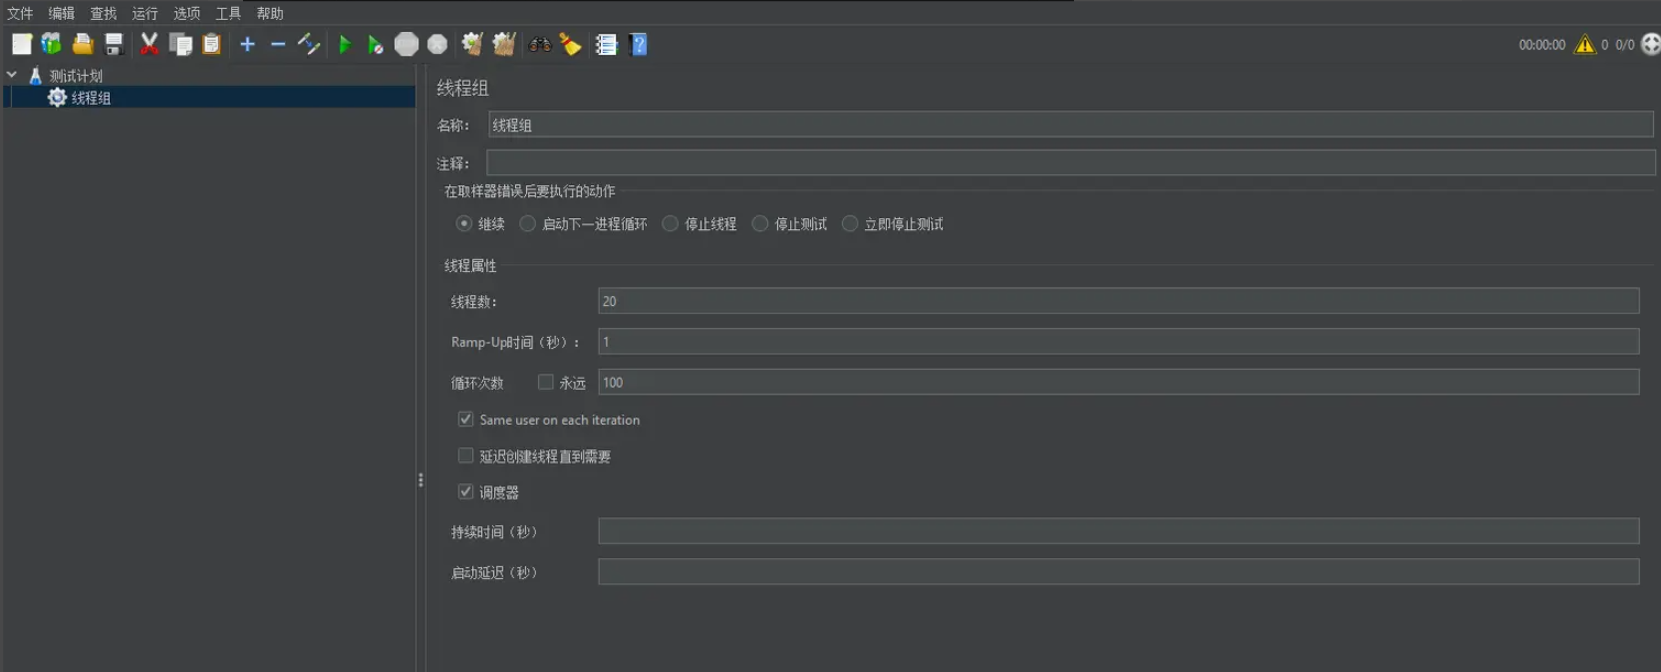1661x672 pixels.
Task: Open the 编辑 menu
Action: pos(61,13)
